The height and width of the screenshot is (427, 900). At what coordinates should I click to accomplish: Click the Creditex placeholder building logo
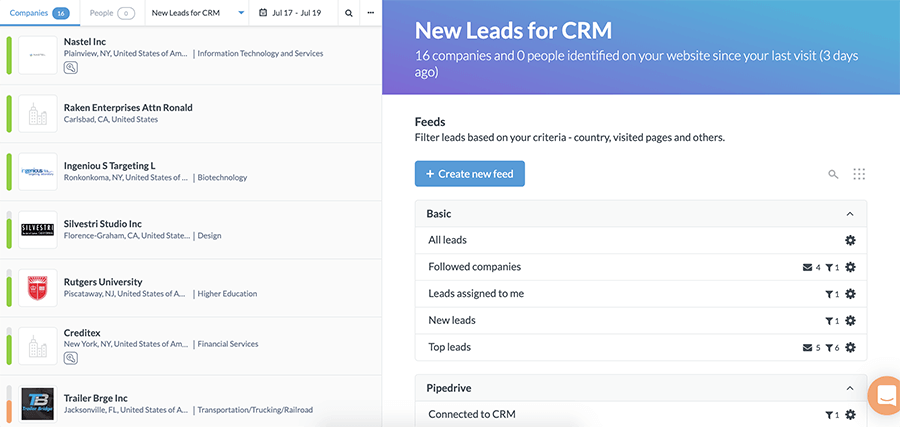click(x=38, y=346)
